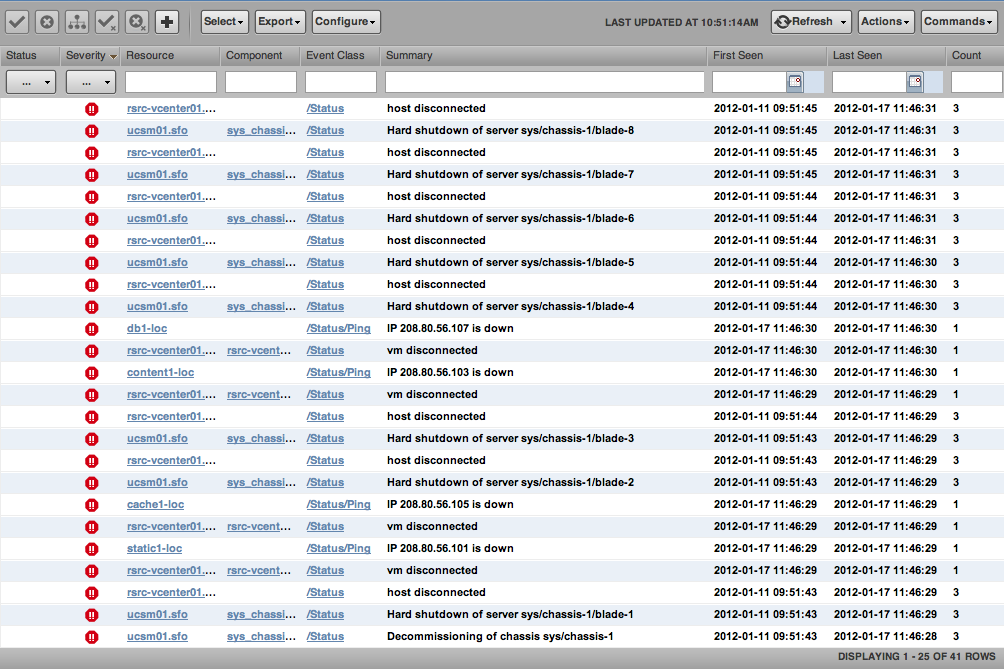This screenshot has width=1004, height=669.
Task: Open the Commands menu
Action: click(959, 21)
